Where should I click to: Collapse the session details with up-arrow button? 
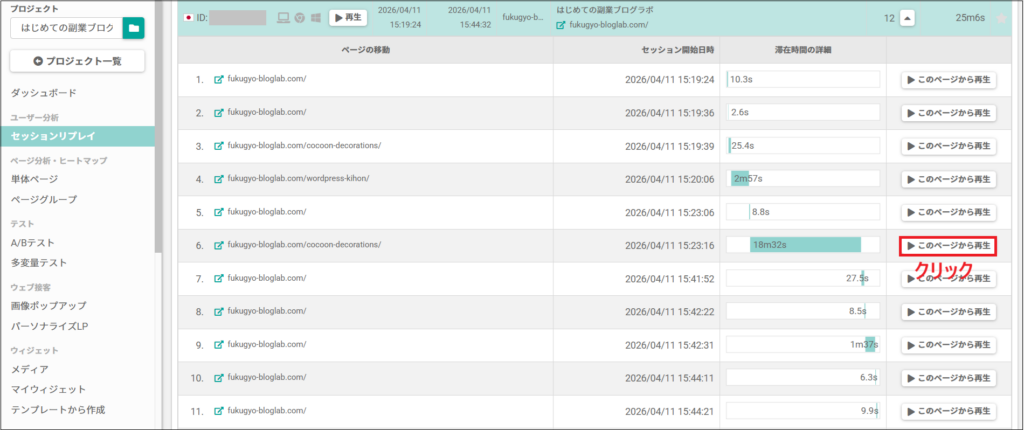pyautogui.click(x=907, y=18)
